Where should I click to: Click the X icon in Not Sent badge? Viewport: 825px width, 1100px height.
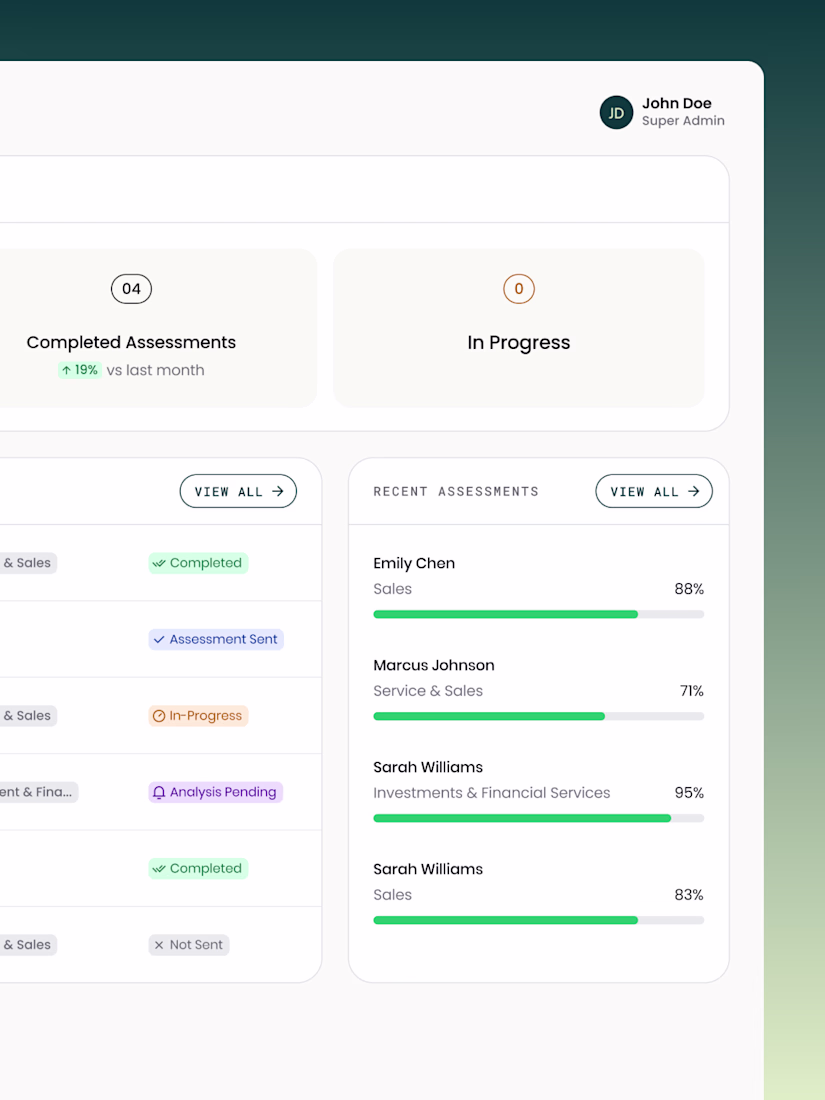pyautogui.click(x=159, y=946)
